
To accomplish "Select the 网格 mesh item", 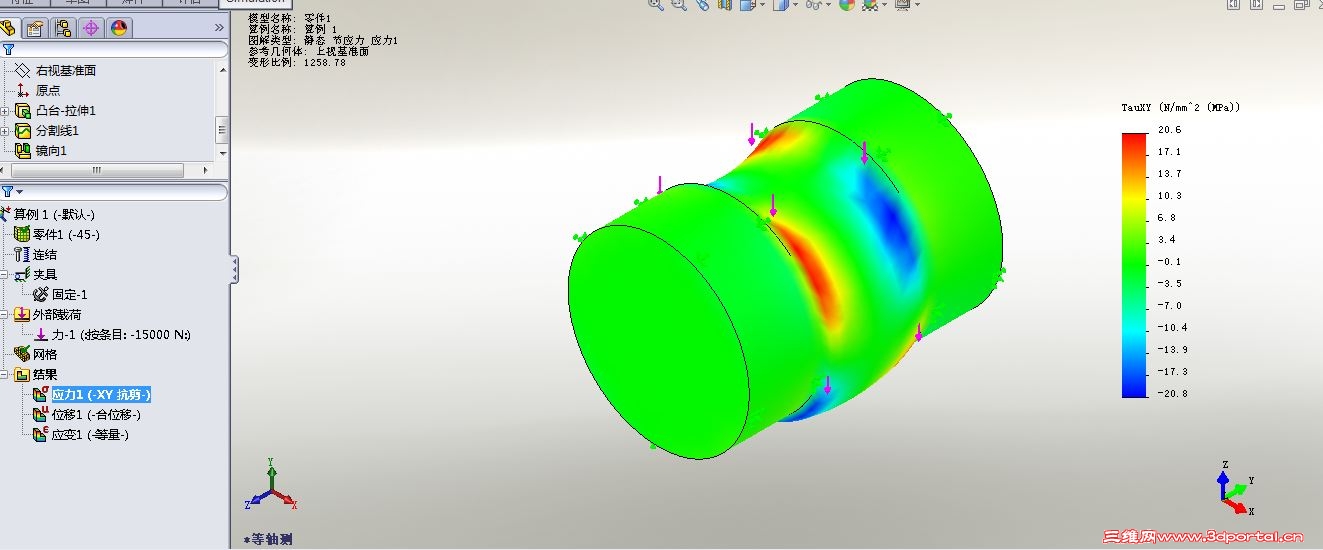I will [45, 354].
